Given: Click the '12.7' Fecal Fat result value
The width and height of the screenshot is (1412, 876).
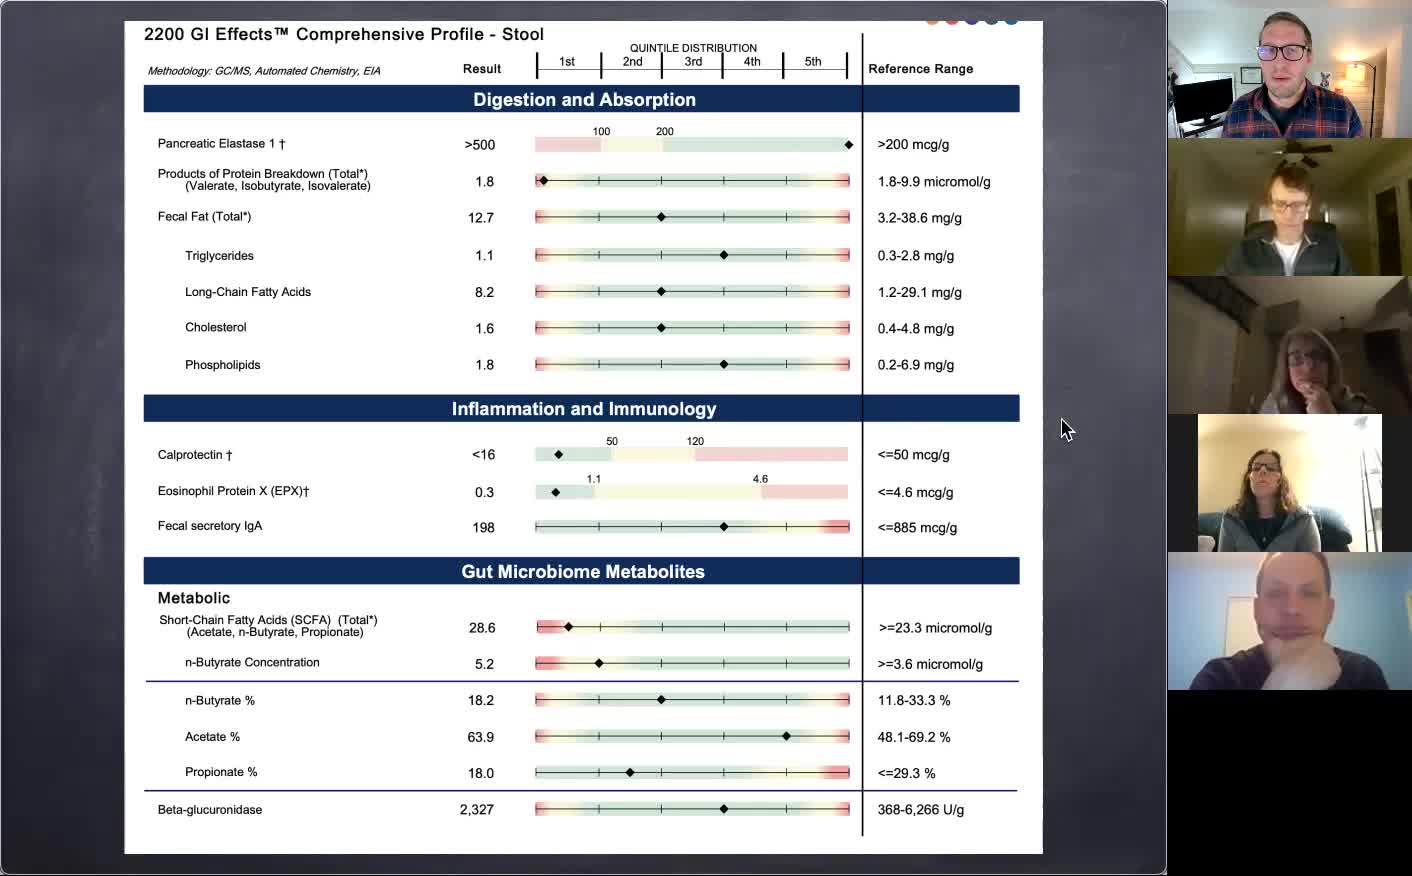Looking at the screenshot, I should (481, 218).
